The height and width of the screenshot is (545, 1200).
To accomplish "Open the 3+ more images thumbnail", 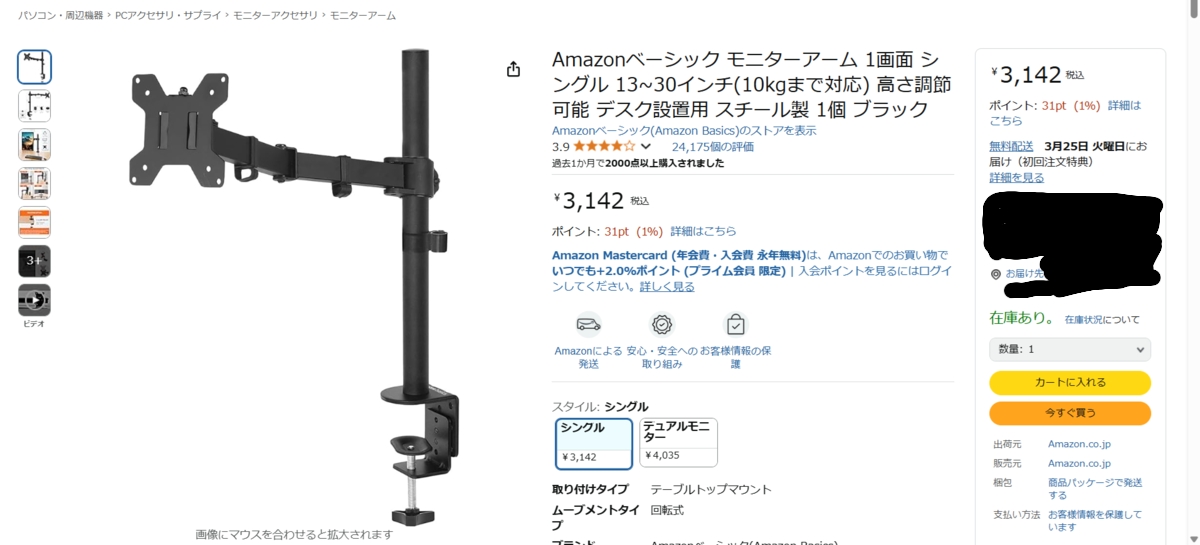I will tap(34, 261).
